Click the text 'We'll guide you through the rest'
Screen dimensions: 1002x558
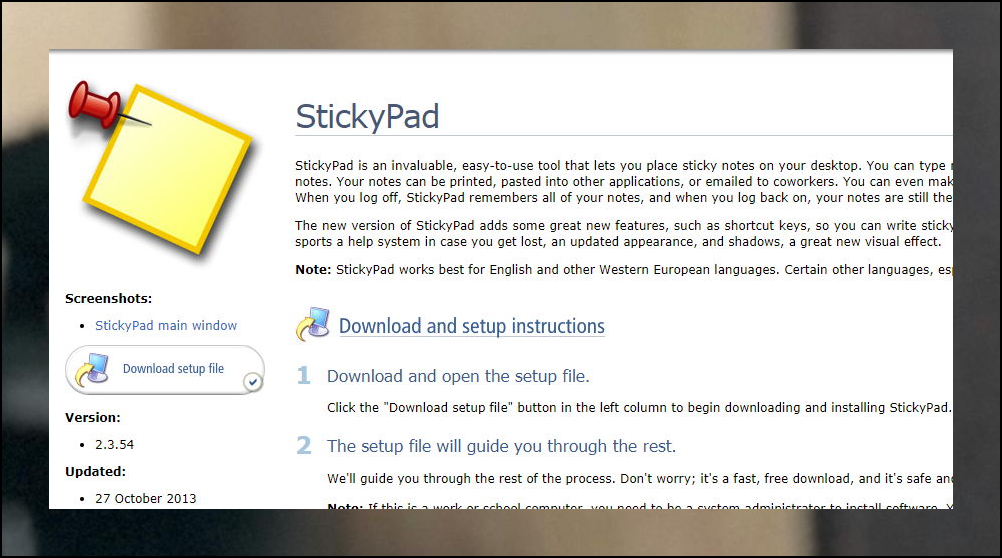tap(640, 479)
